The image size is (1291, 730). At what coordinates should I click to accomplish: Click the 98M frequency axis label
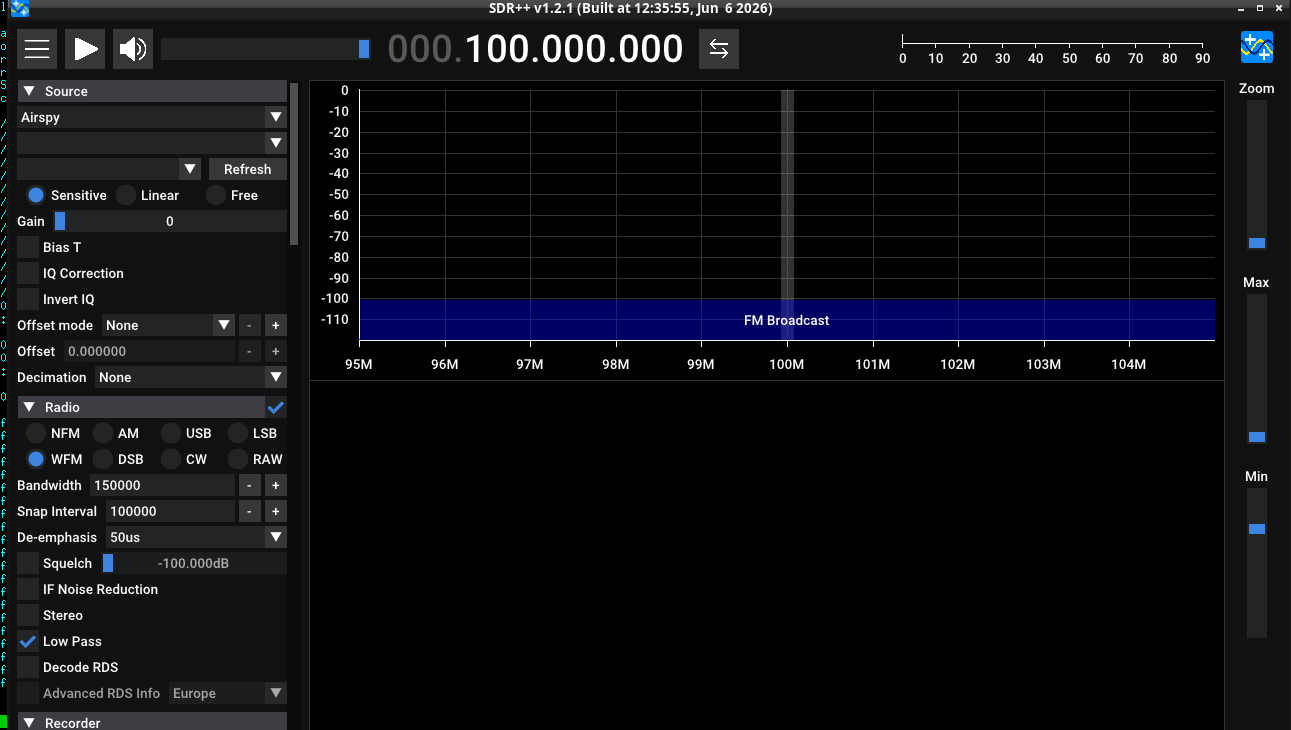[x=616, y=364]
